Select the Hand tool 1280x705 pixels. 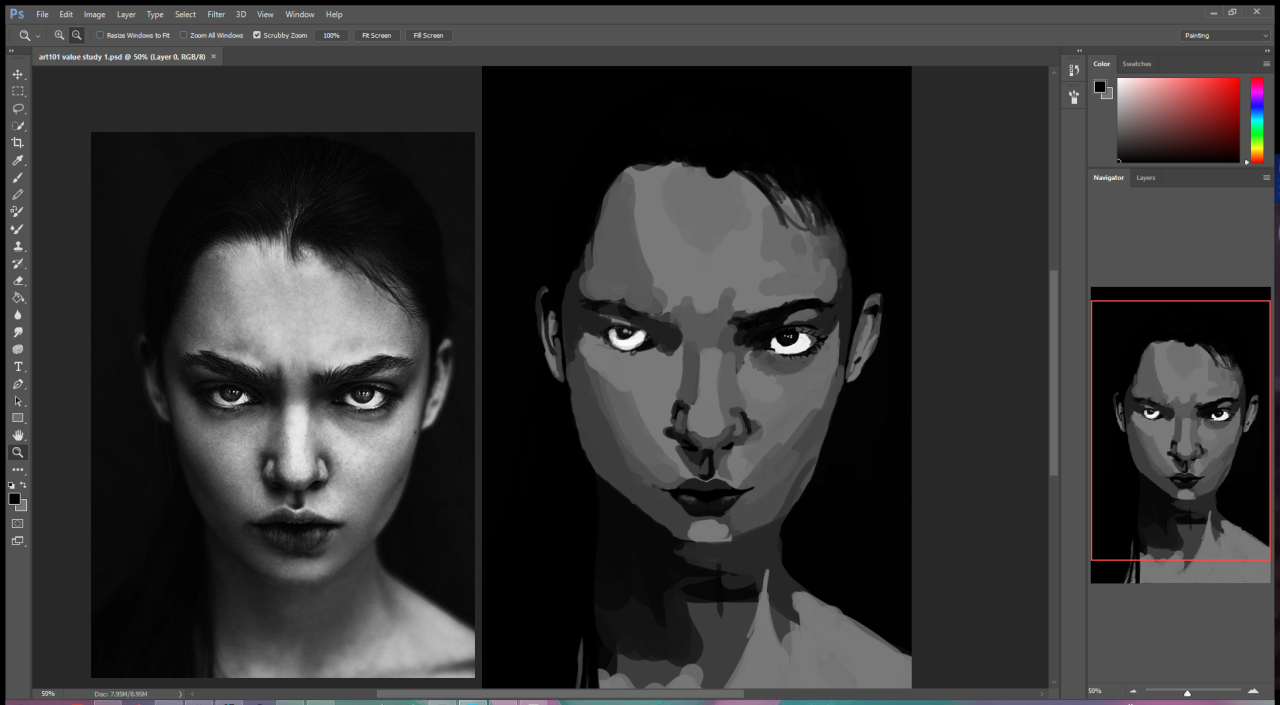click(18, 435)
